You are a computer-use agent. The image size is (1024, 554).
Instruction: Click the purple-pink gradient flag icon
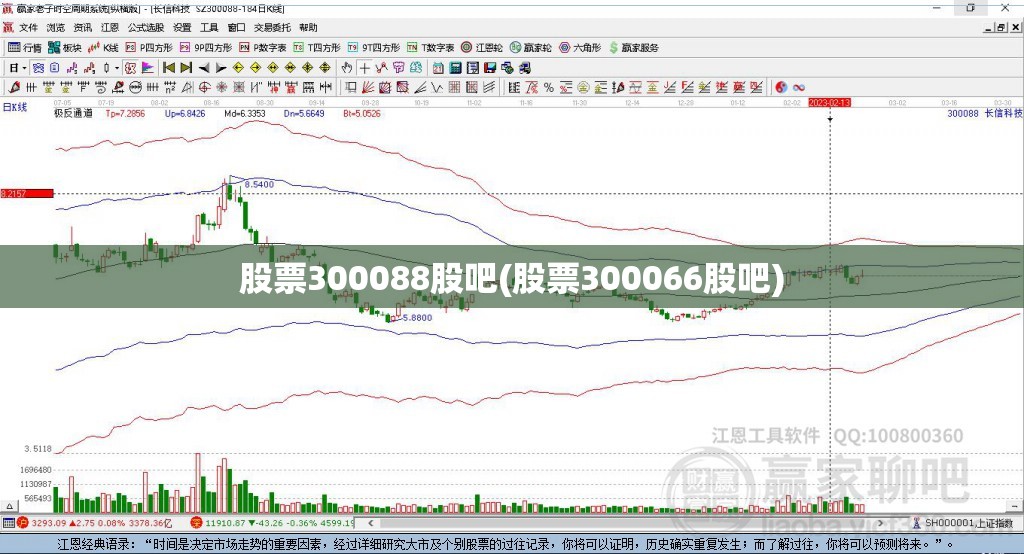pyautogui.click(x=148, y=67)
